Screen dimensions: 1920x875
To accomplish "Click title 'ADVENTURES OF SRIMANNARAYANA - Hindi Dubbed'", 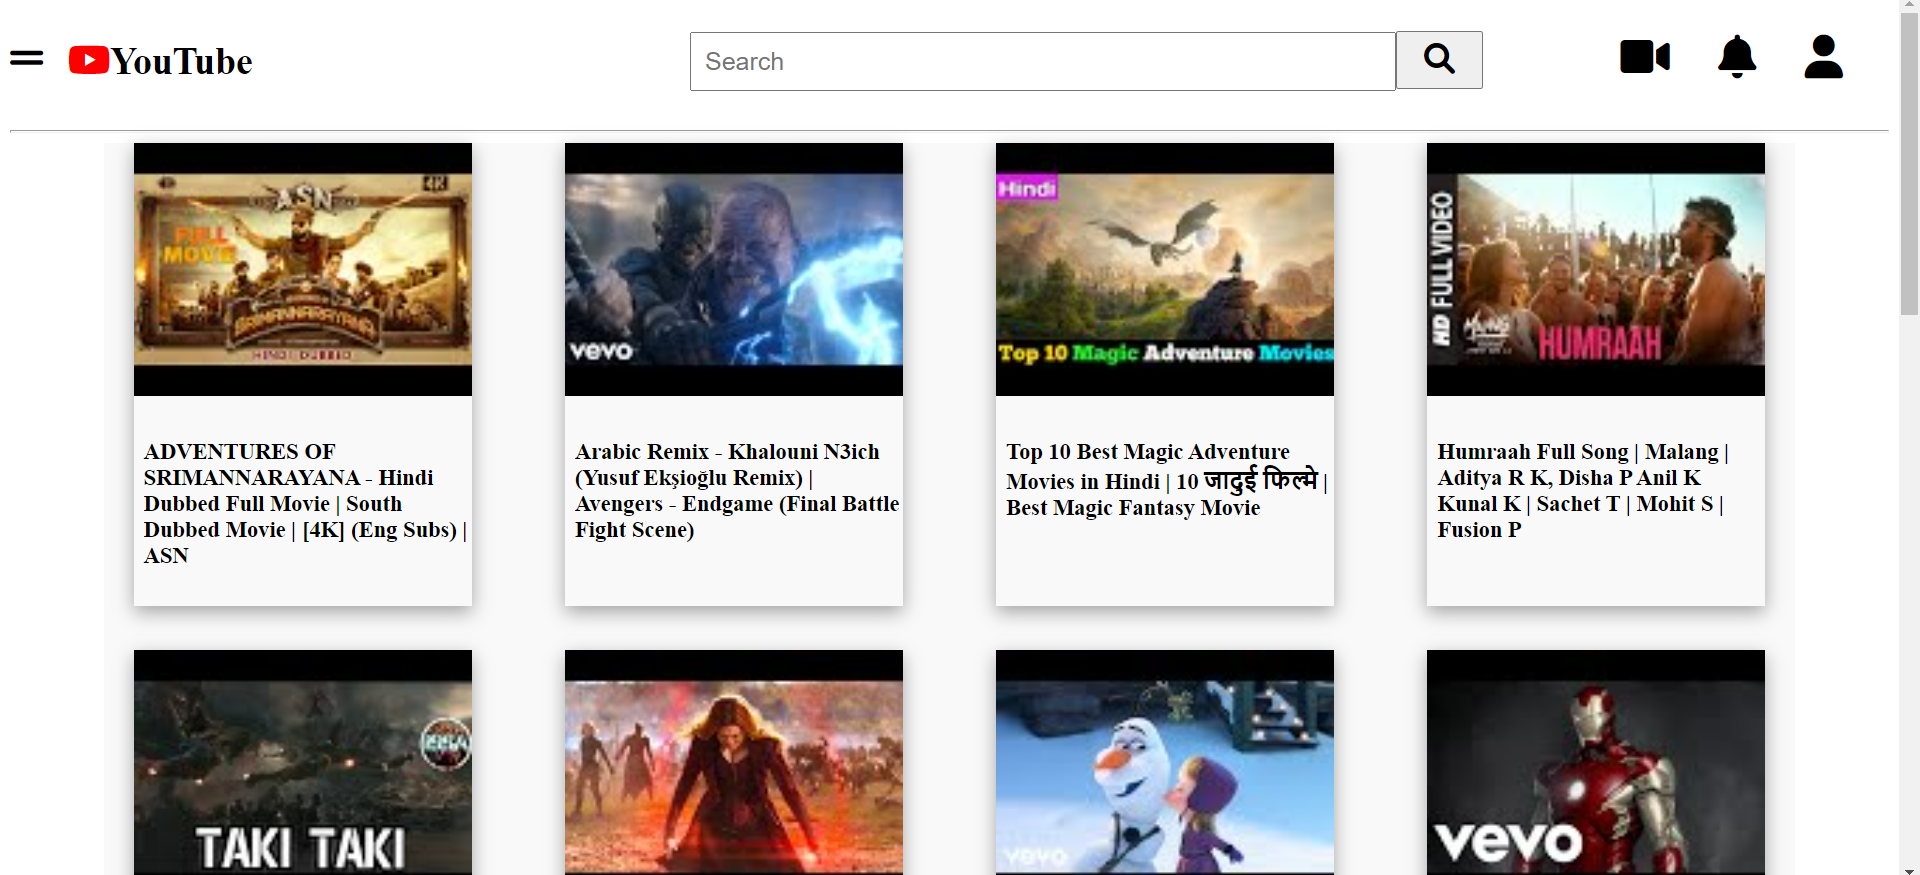I will click(305, 503).
